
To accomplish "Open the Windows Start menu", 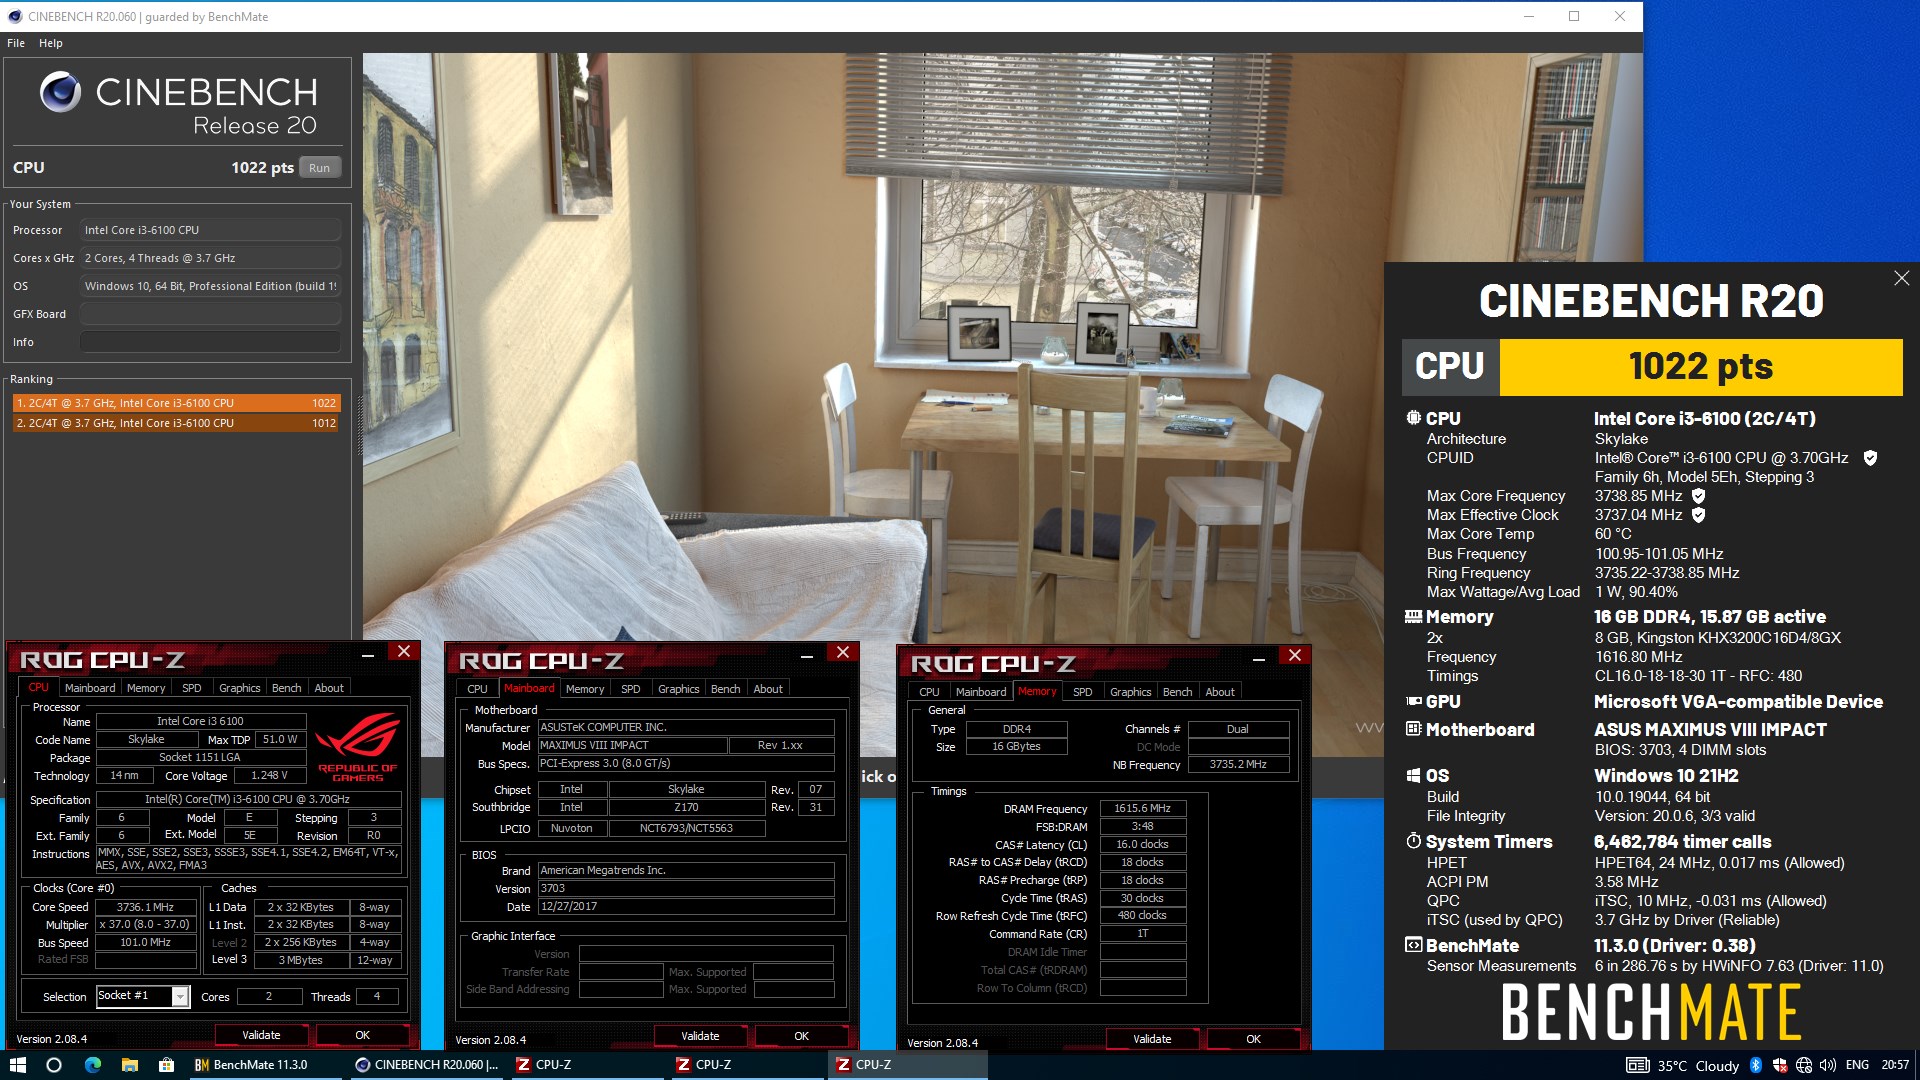I will (x=17, y=1065).
